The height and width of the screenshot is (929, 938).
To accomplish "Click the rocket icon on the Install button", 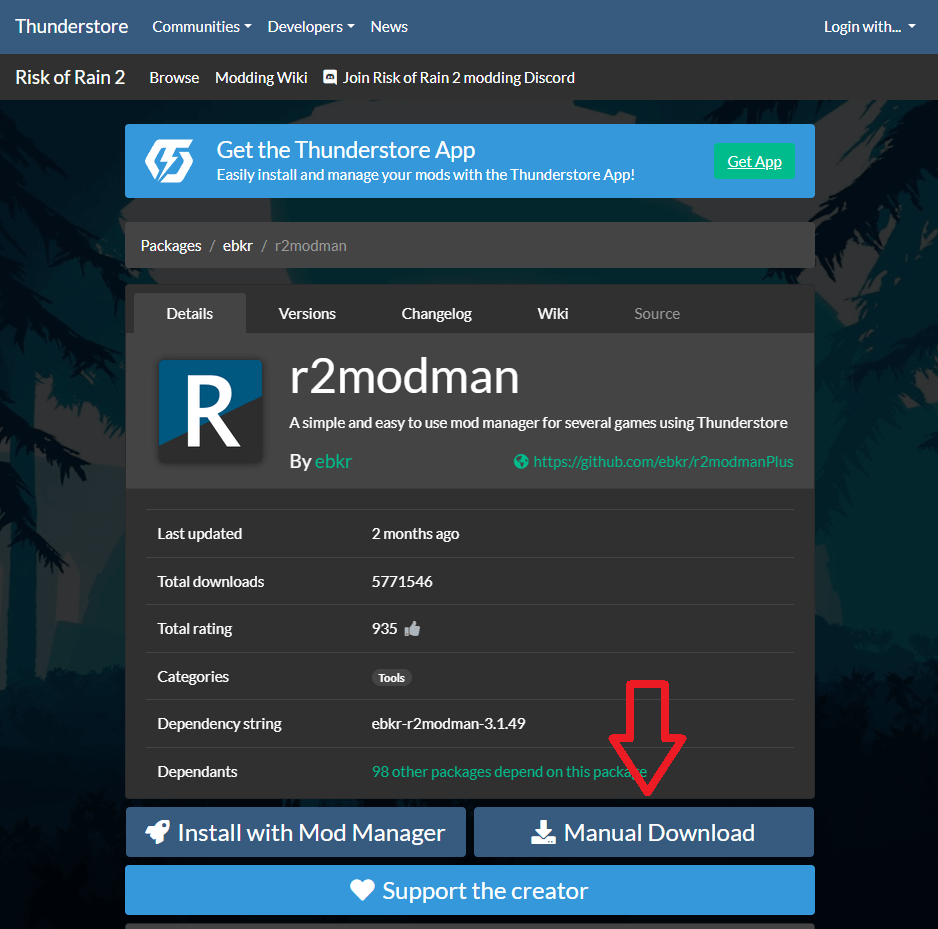I will coord(157,833).
